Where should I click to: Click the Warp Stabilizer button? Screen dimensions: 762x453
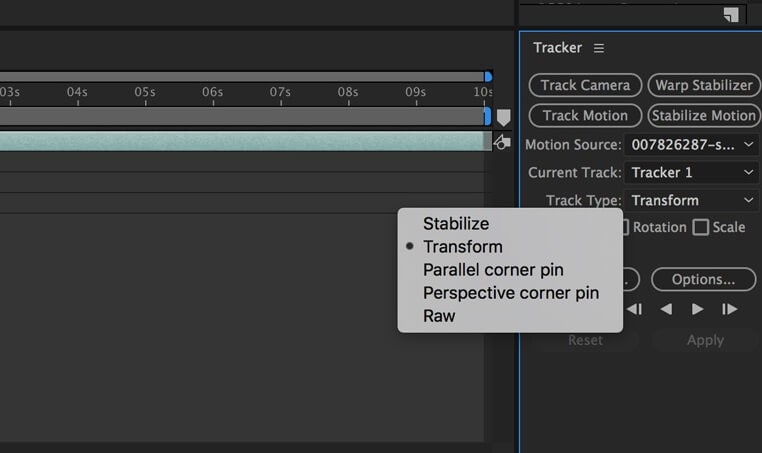coord(703,85)
